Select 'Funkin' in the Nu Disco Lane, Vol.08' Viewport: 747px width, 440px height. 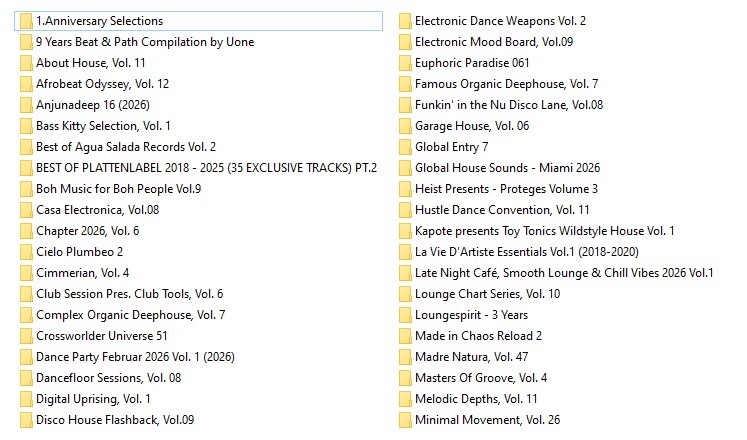[x=509, y=105]
